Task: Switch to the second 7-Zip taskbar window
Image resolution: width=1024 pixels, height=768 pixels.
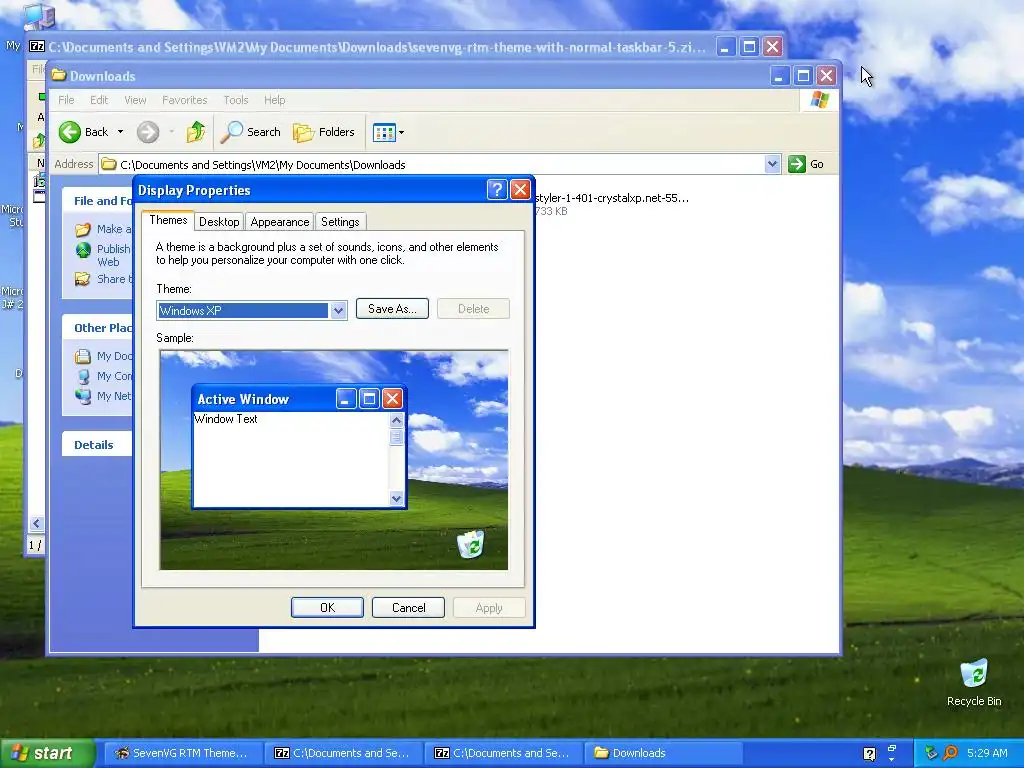Action: click(503, 753)
